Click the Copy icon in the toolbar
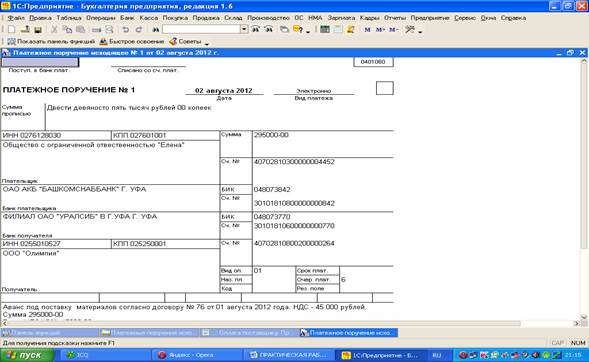The height and width of the screenshot is (362, 589). pyautogui.click(x=67, y=29)
